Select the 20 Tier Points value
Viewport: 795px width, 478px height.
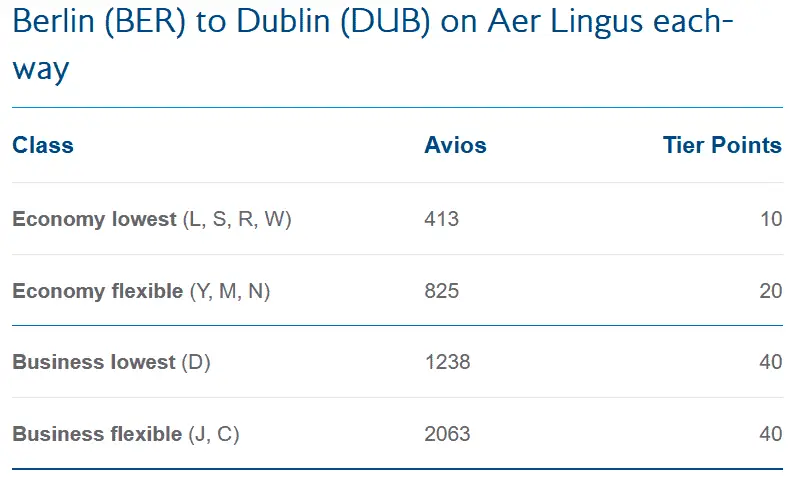coord(770,291)
